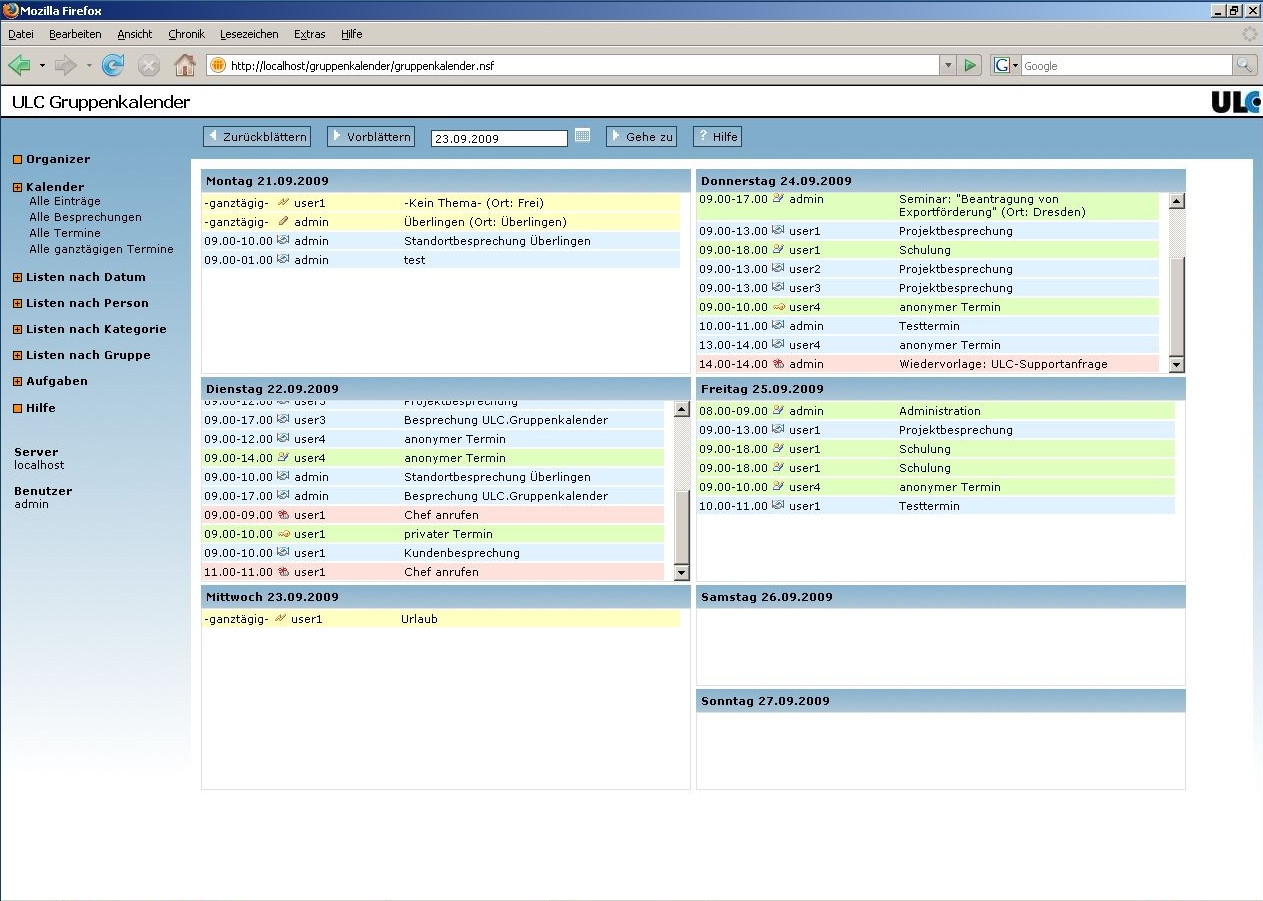The width and height of the screenshot is (1263, 901).
Task: Click the Vorblättern button
Action: pyautogui.click(x=371, y=137)
